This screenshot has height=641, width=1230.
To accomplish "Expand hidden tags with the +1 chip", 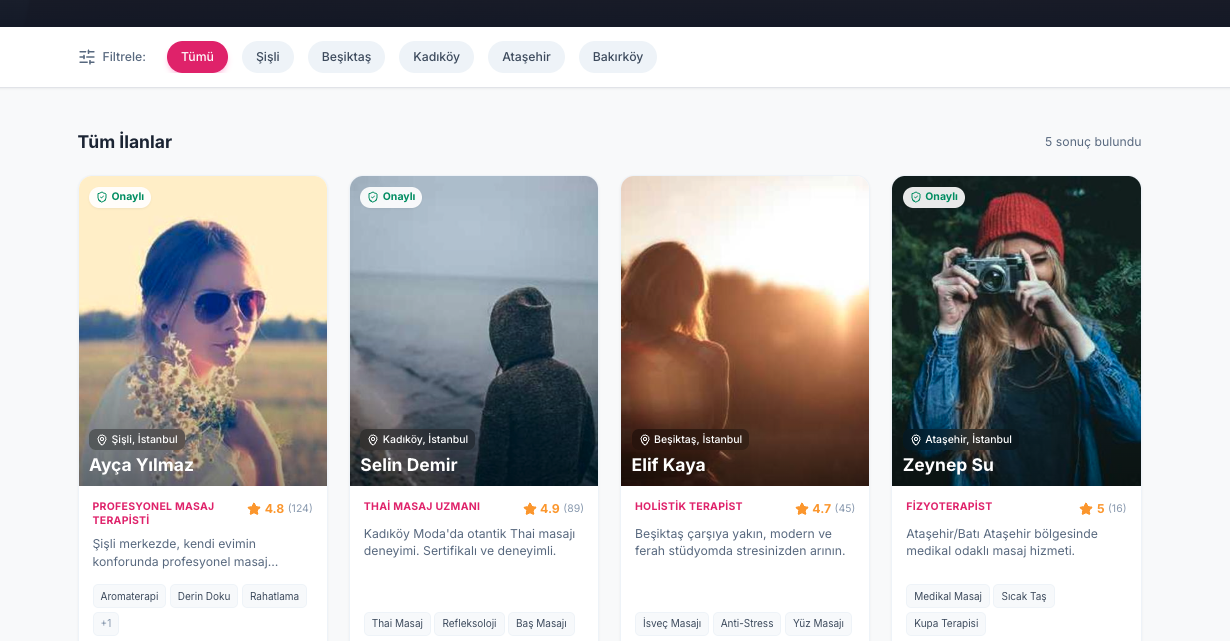I will 106,624.
